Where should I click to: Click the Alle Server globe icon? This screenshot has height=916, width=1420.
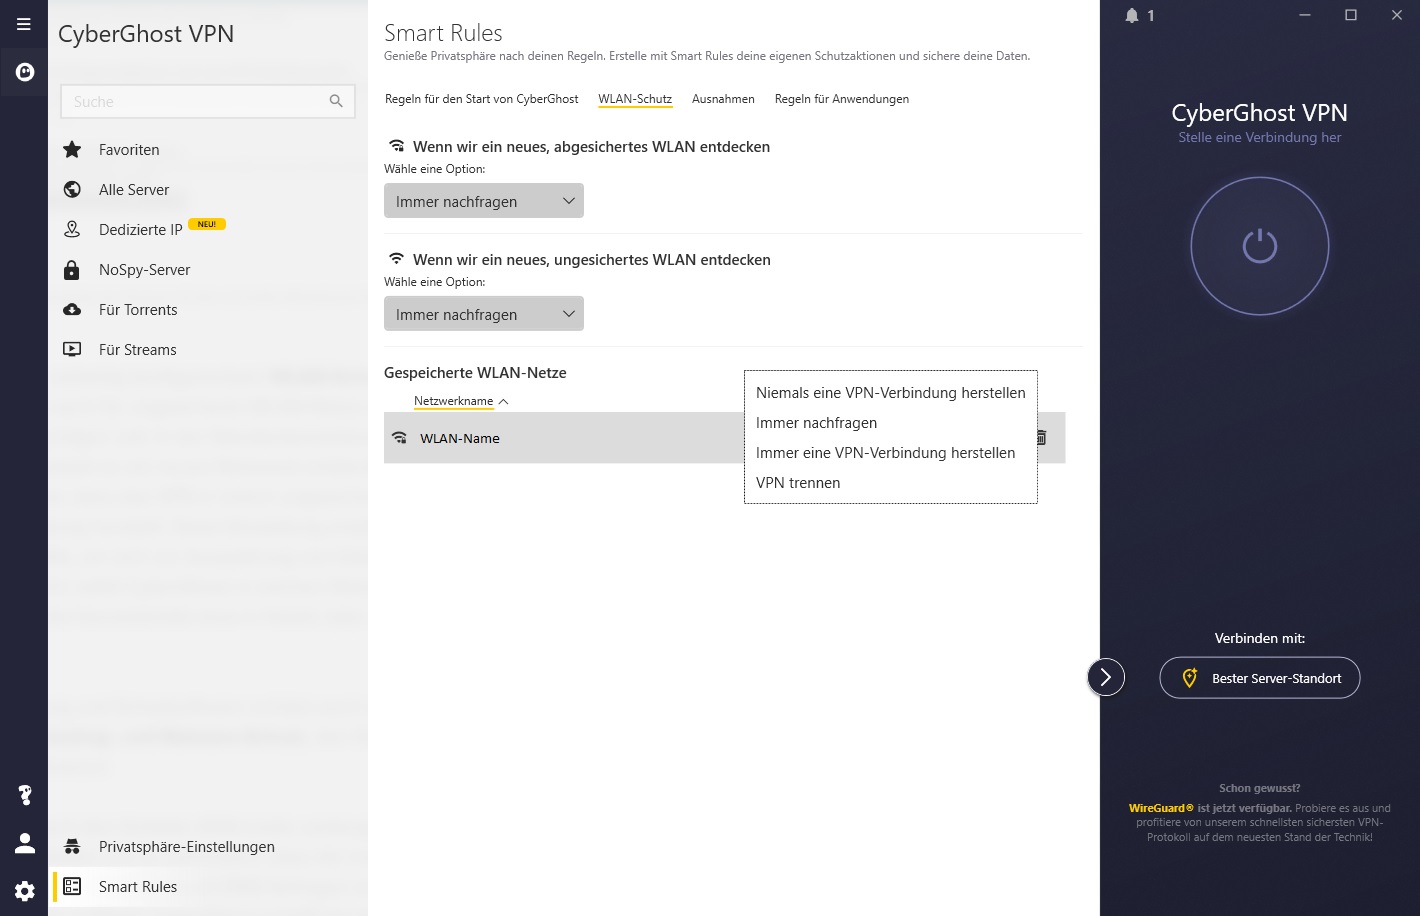pos(72,190)
